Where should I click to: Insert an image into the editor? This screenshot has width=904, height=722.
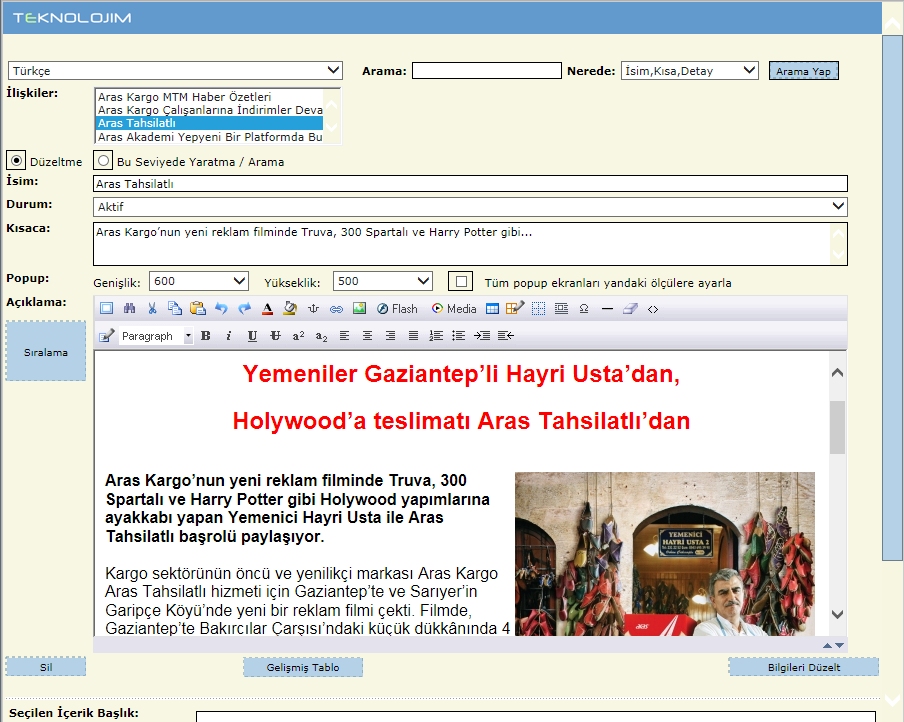359,309
